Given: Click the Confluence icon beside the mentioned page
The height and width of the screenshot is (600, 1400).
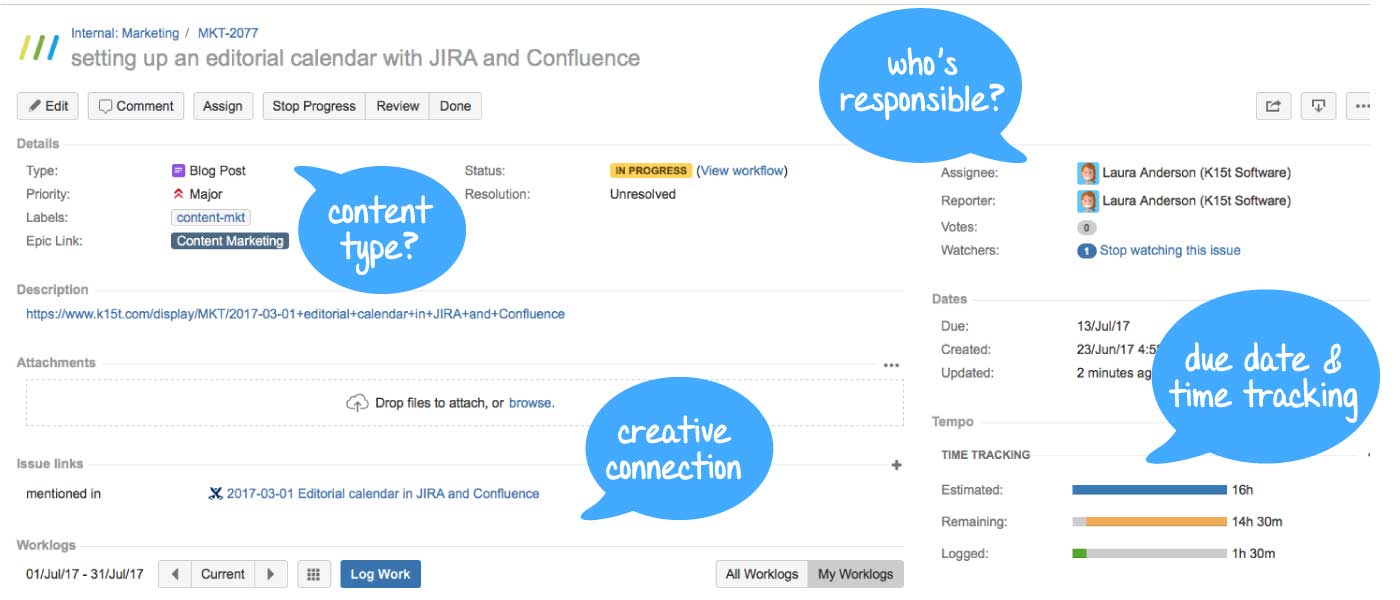Looking at the screenshot, I should (214, 494).
